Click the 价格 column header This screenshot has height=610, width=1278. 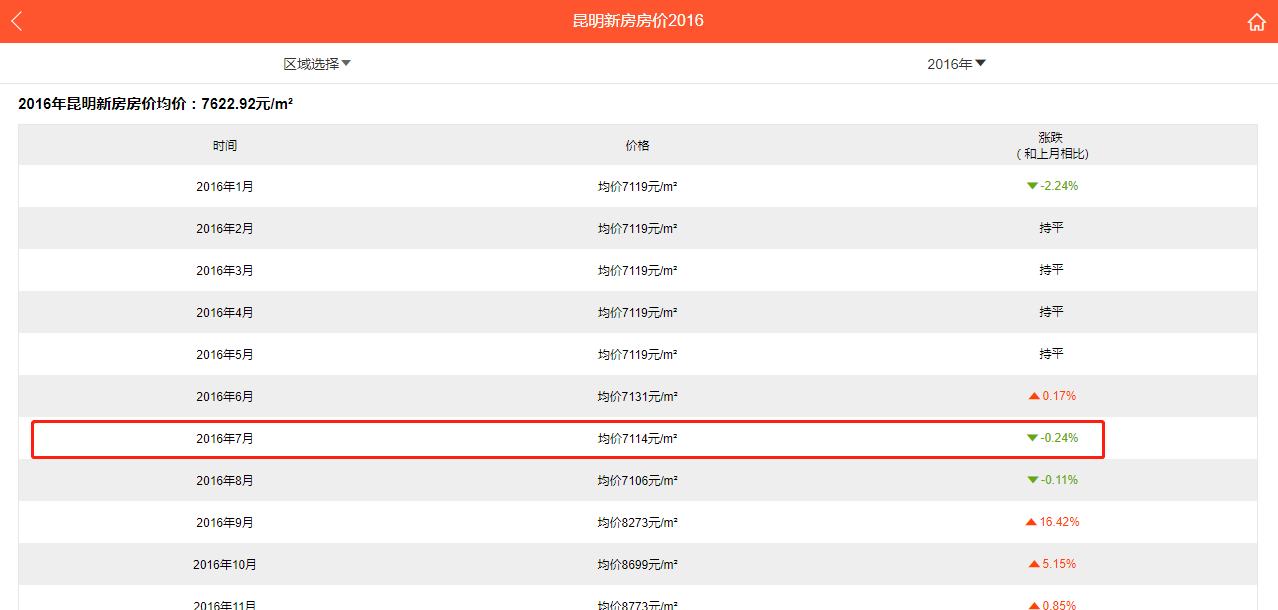click(x=637, y=146)
